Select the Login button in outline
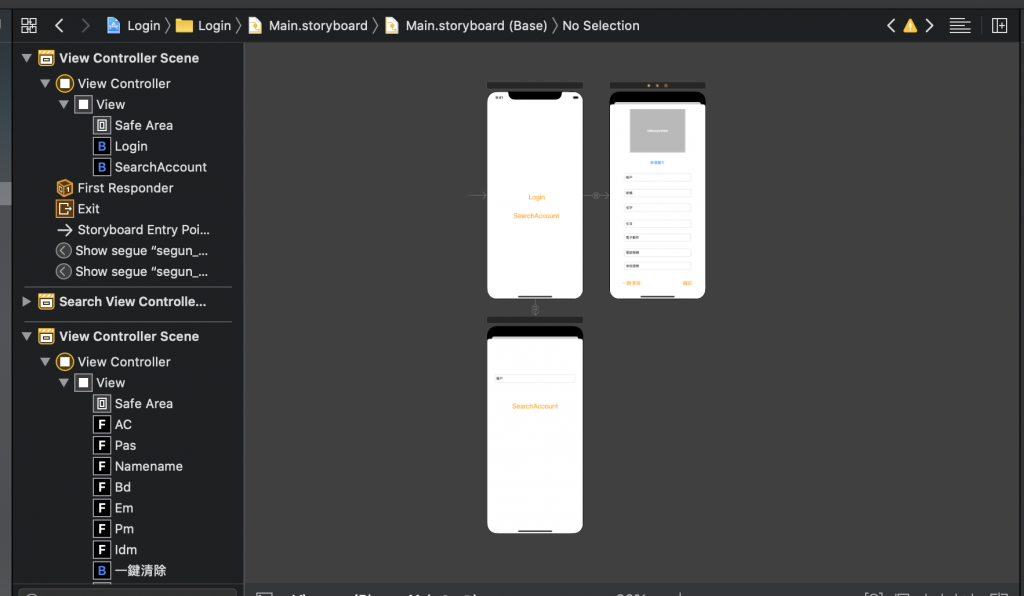Image resolution: width=1024 pixels, height=596 pixels. (x=121, y=146)
